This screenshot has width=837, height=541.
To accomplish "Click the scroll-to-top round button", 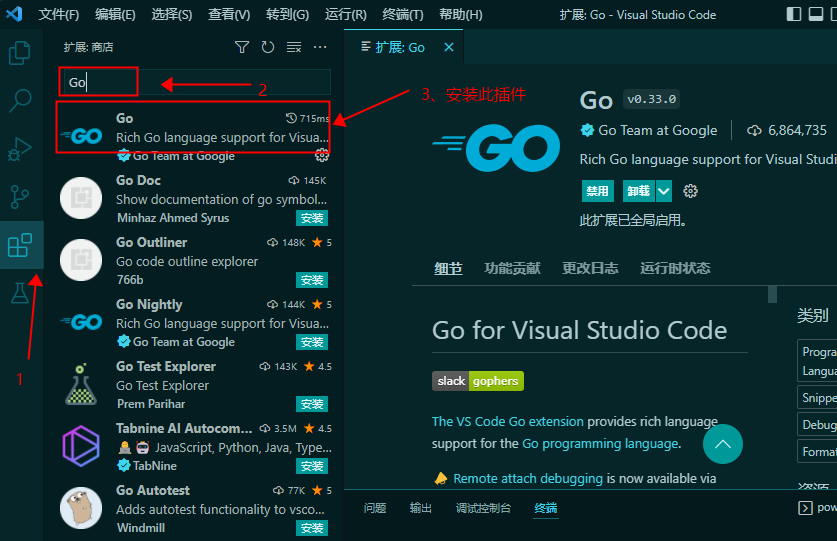I will 723,444.
